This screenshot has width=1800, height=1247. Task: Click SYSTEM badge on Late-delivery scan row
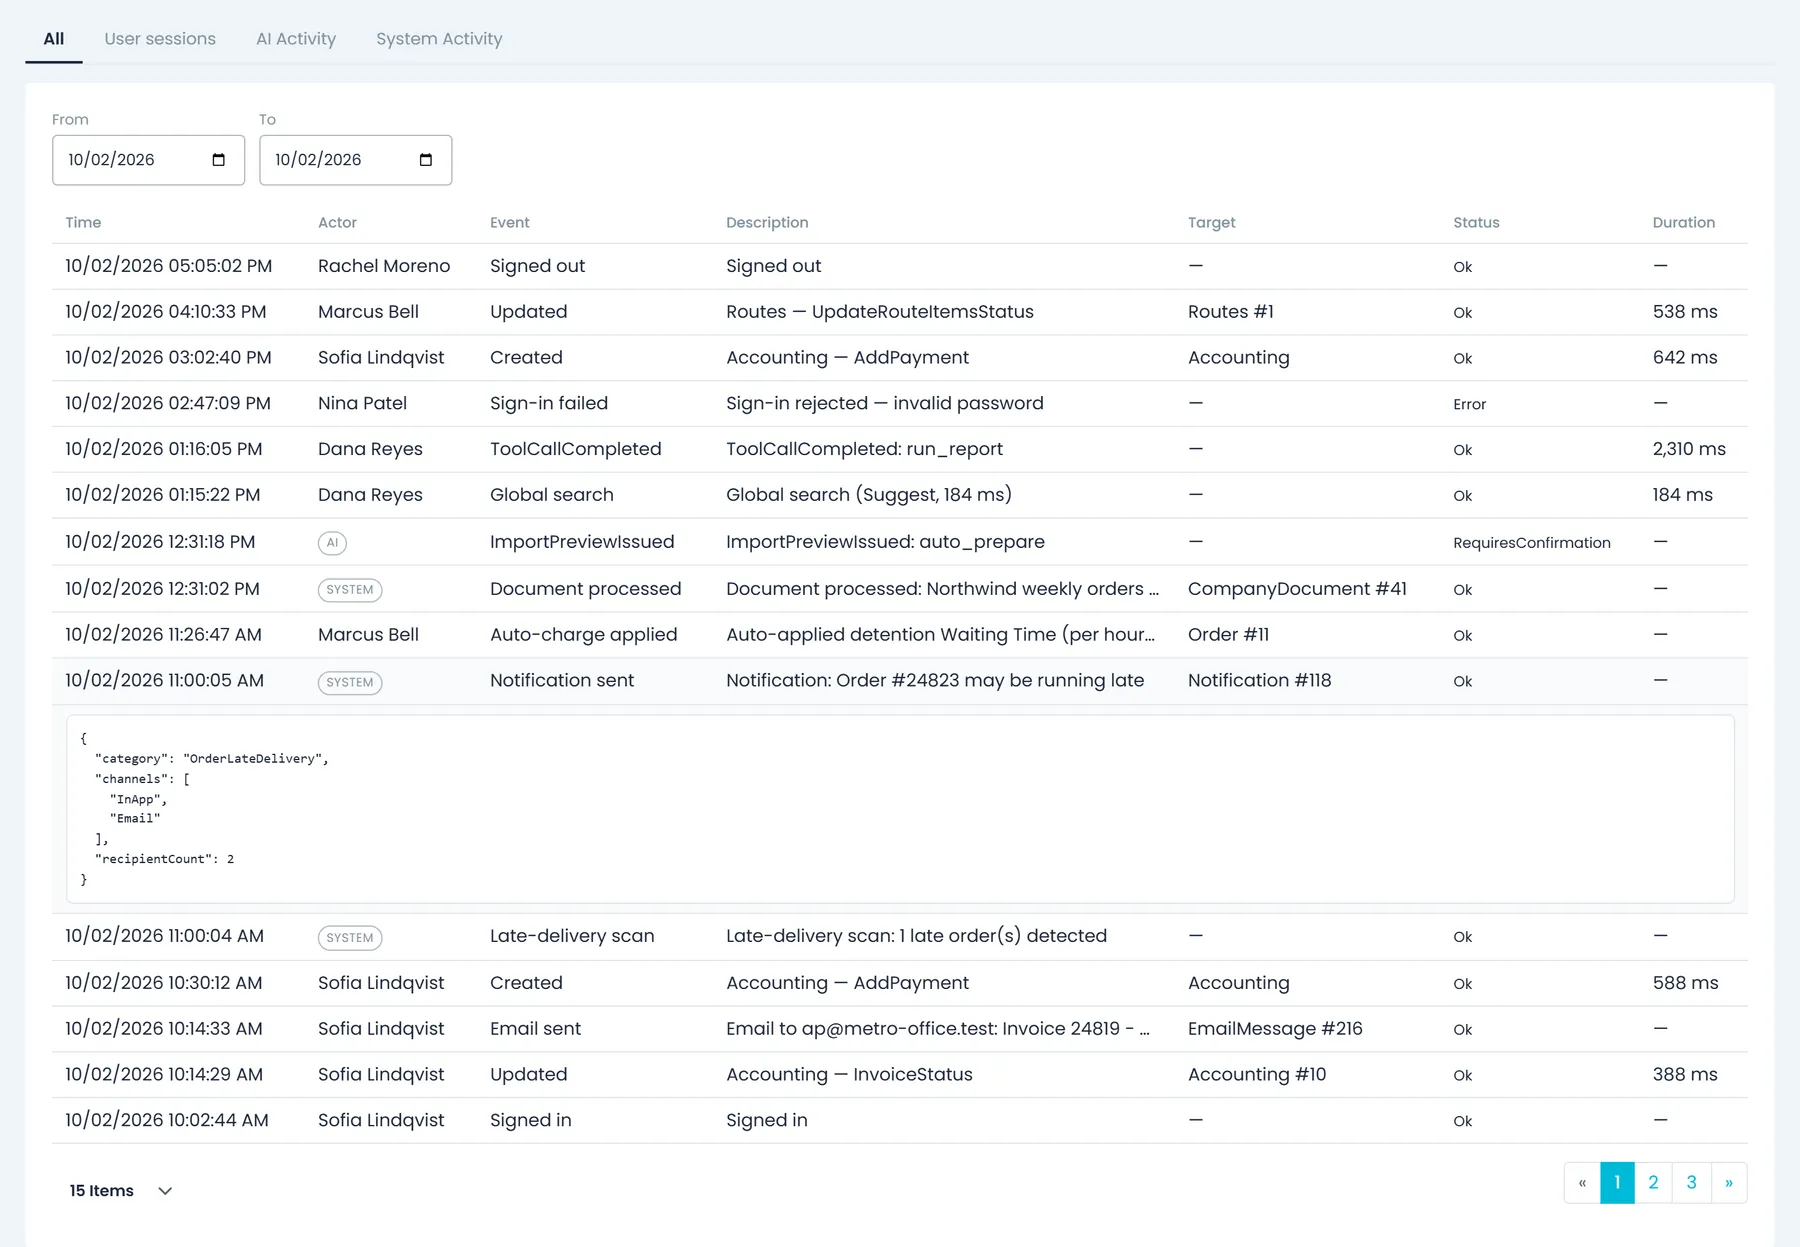(x=350, y=938)
